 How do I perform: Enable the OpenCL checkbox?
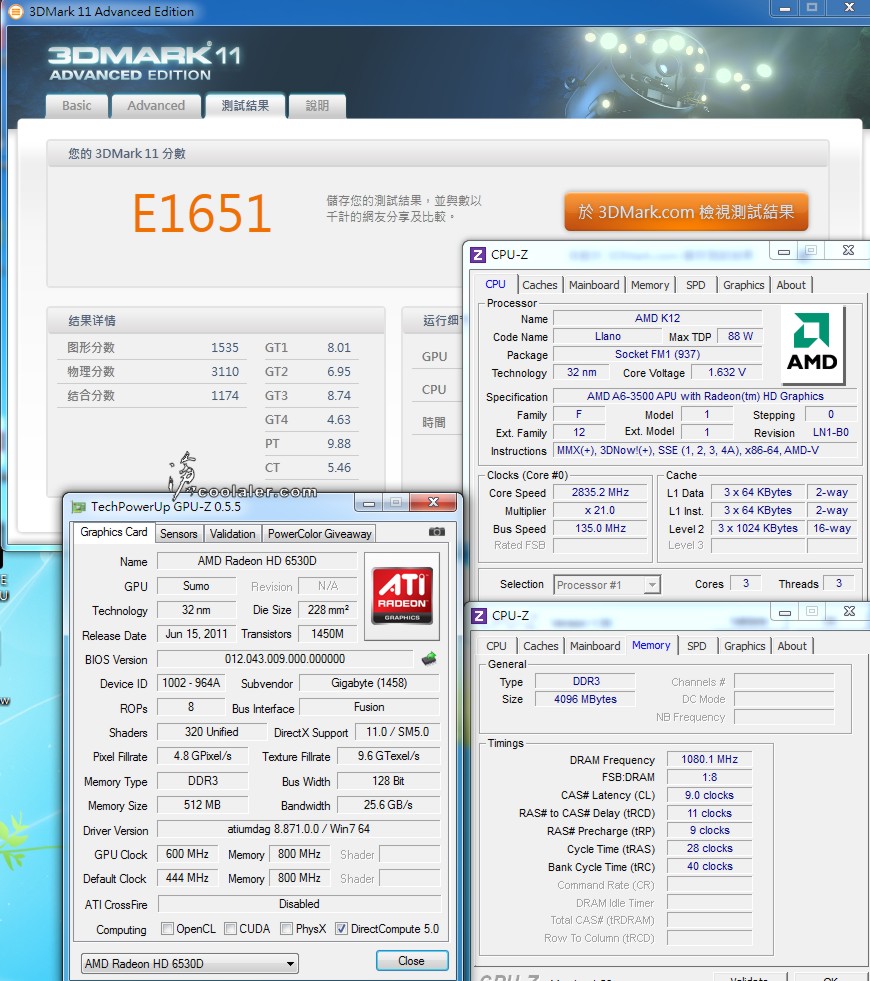168,929
